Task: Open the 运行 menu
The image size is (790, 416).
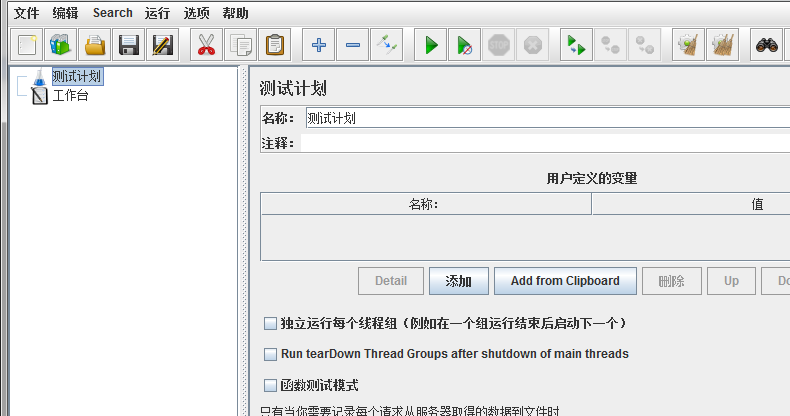Action: 157,13
